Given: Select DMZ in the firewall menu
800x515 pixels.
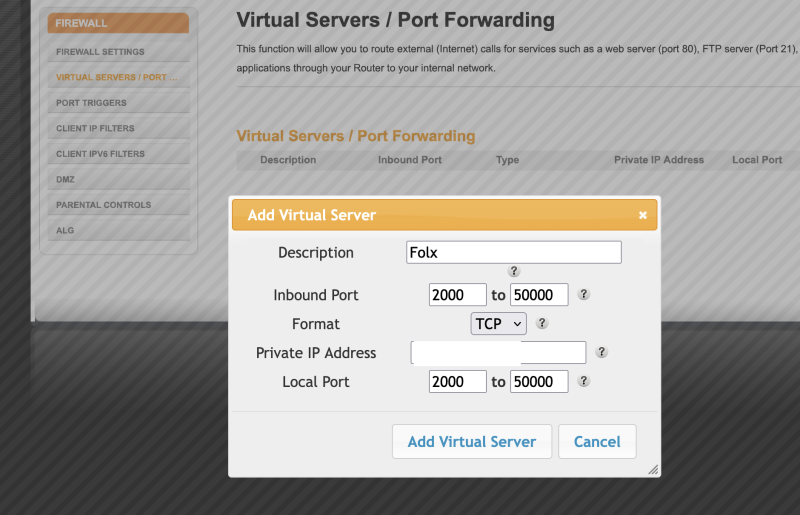Looking at the screenshot, I should [x=66, y=179].
